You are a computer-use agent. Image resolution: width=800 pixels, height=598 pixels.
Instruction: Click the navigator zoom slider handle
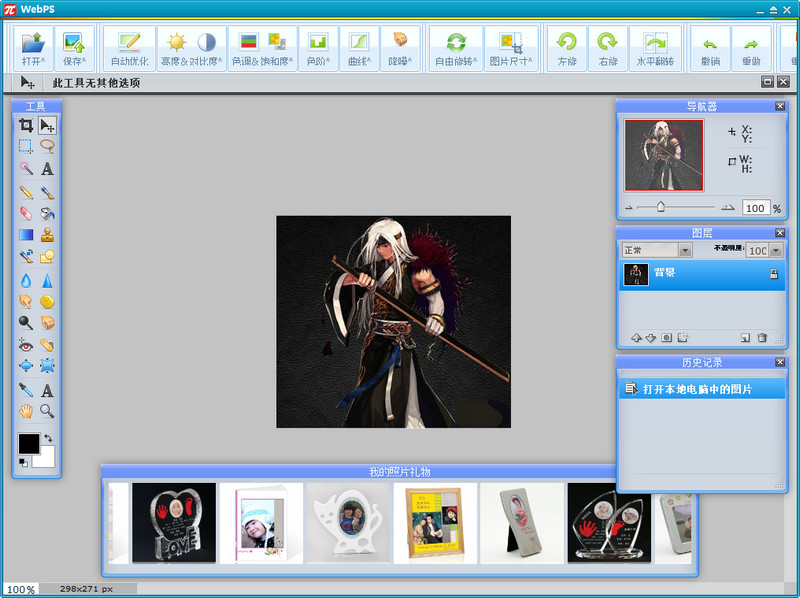661,207
